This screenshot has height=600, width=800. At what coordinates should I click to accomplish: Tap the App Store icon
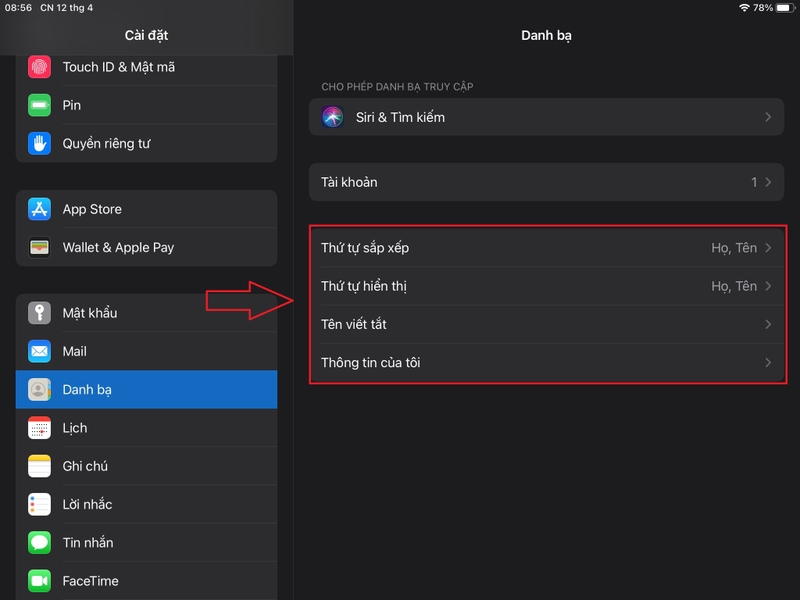tap(39, 209)
